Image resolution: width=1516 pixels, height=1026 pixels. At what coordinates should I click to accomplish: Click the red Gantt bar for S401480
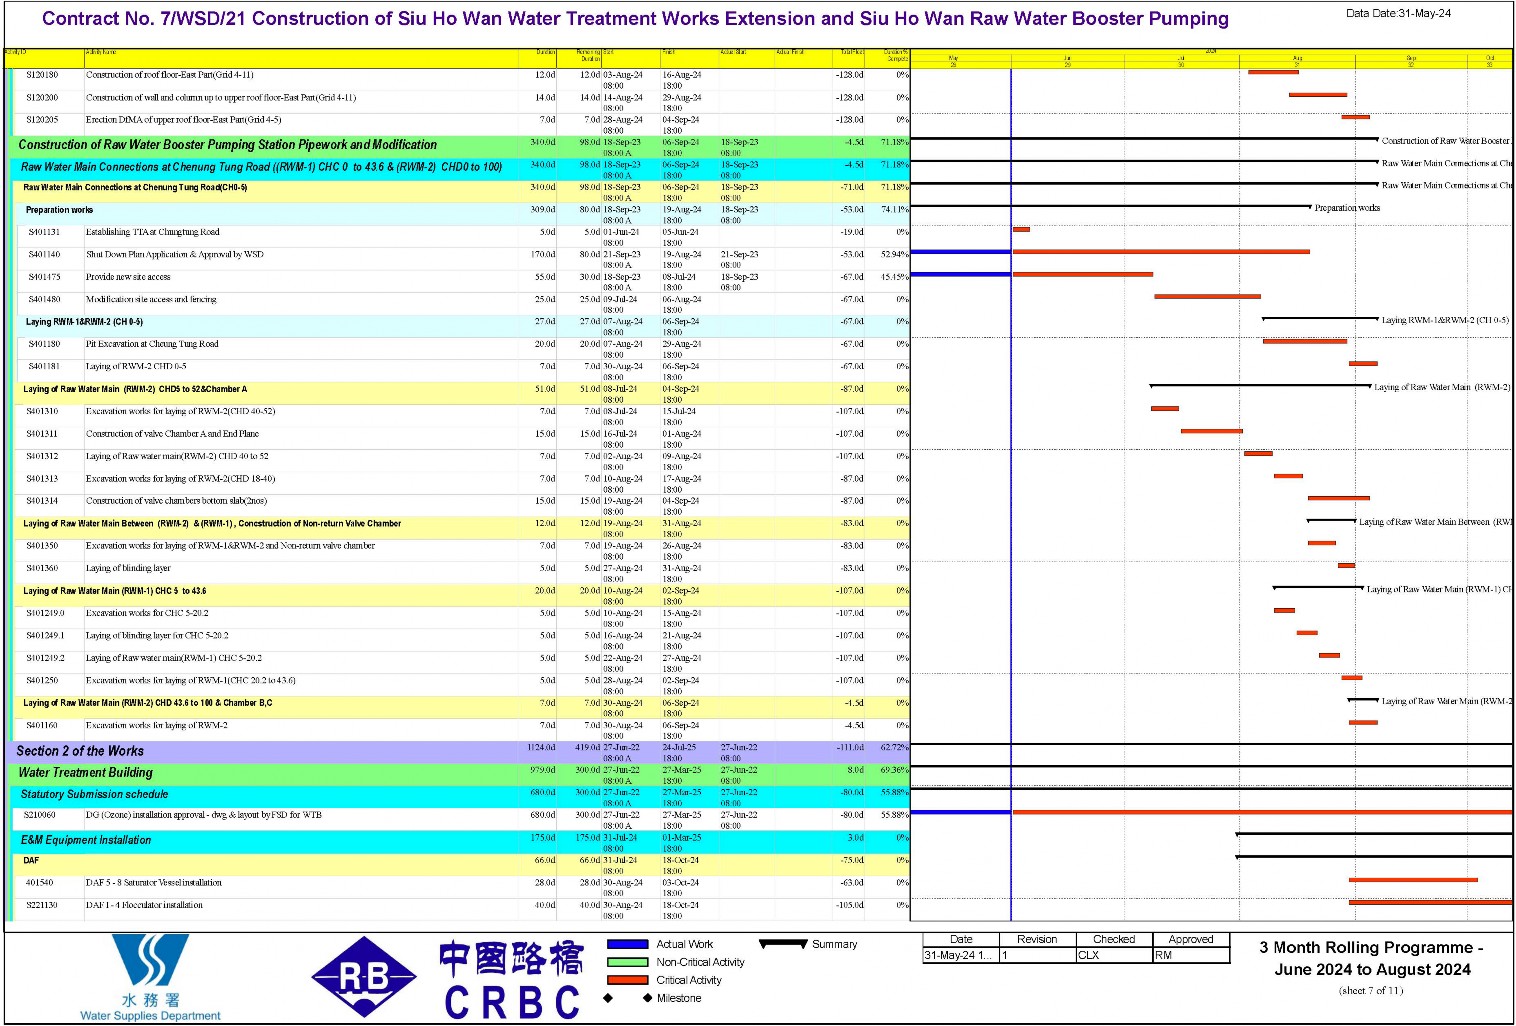pos(1207,297)
